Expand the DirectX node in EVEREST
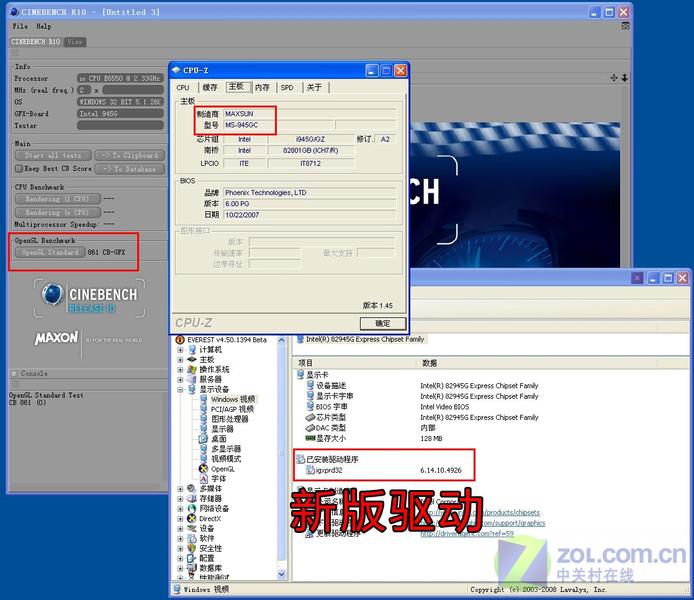This screenshot has height=600, width=694. [180, 519]
